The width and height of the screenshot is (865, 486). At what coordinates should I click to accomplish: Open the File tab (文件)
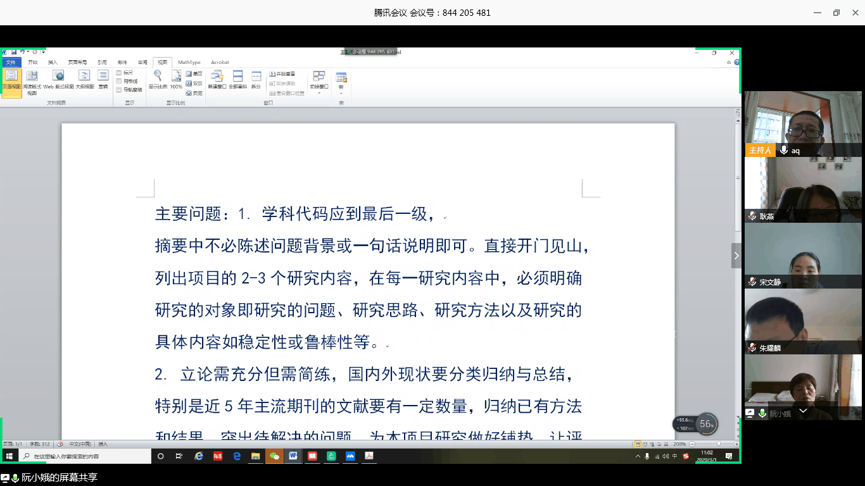pos(11,62)
